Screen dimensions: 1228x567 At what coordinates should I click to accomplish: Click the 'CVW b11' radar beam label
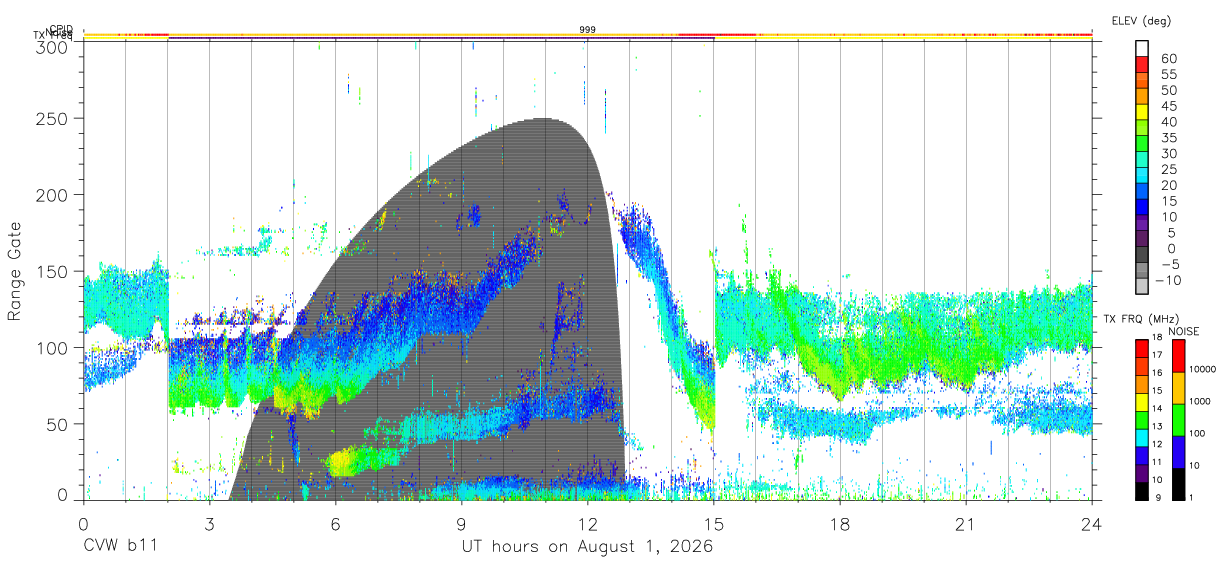coord(120,547)
